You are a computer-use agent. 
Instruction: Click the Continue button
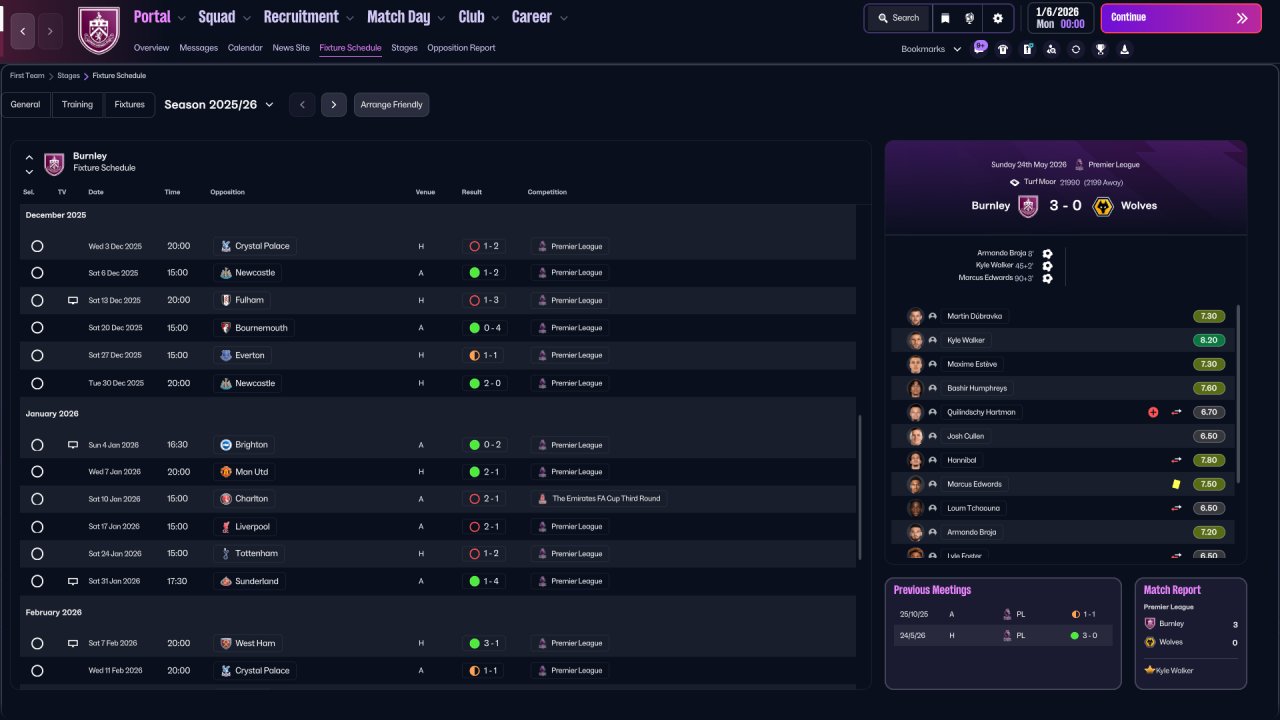(x=1181, y=18)
